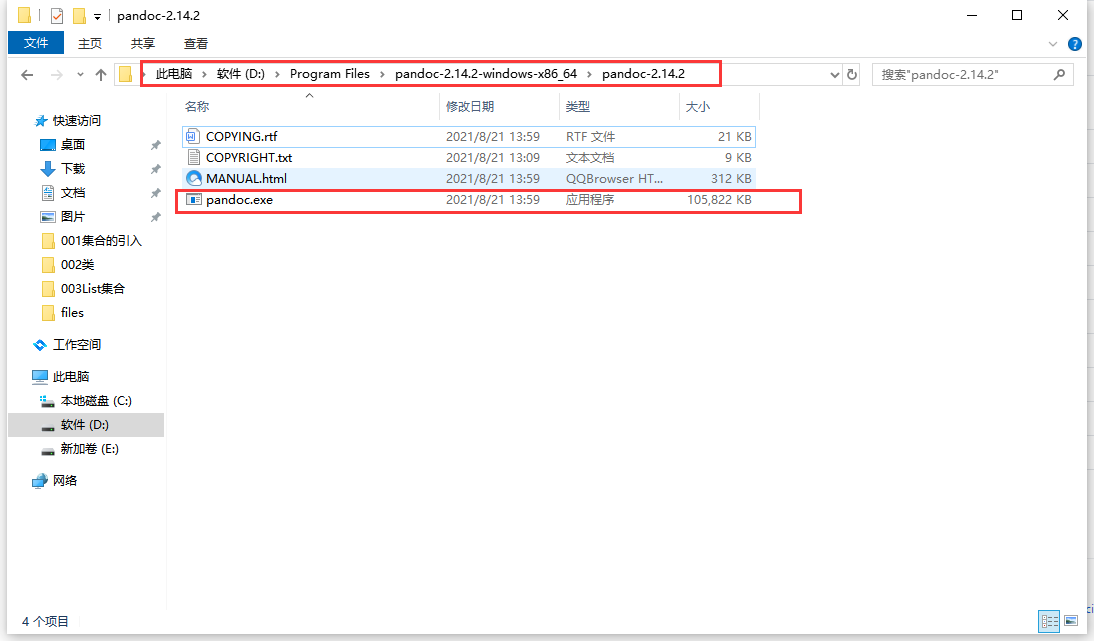Open the help question mark icon
Image resolution: width=1094 pixels, height=641 pixels.
click(1075, 44)
